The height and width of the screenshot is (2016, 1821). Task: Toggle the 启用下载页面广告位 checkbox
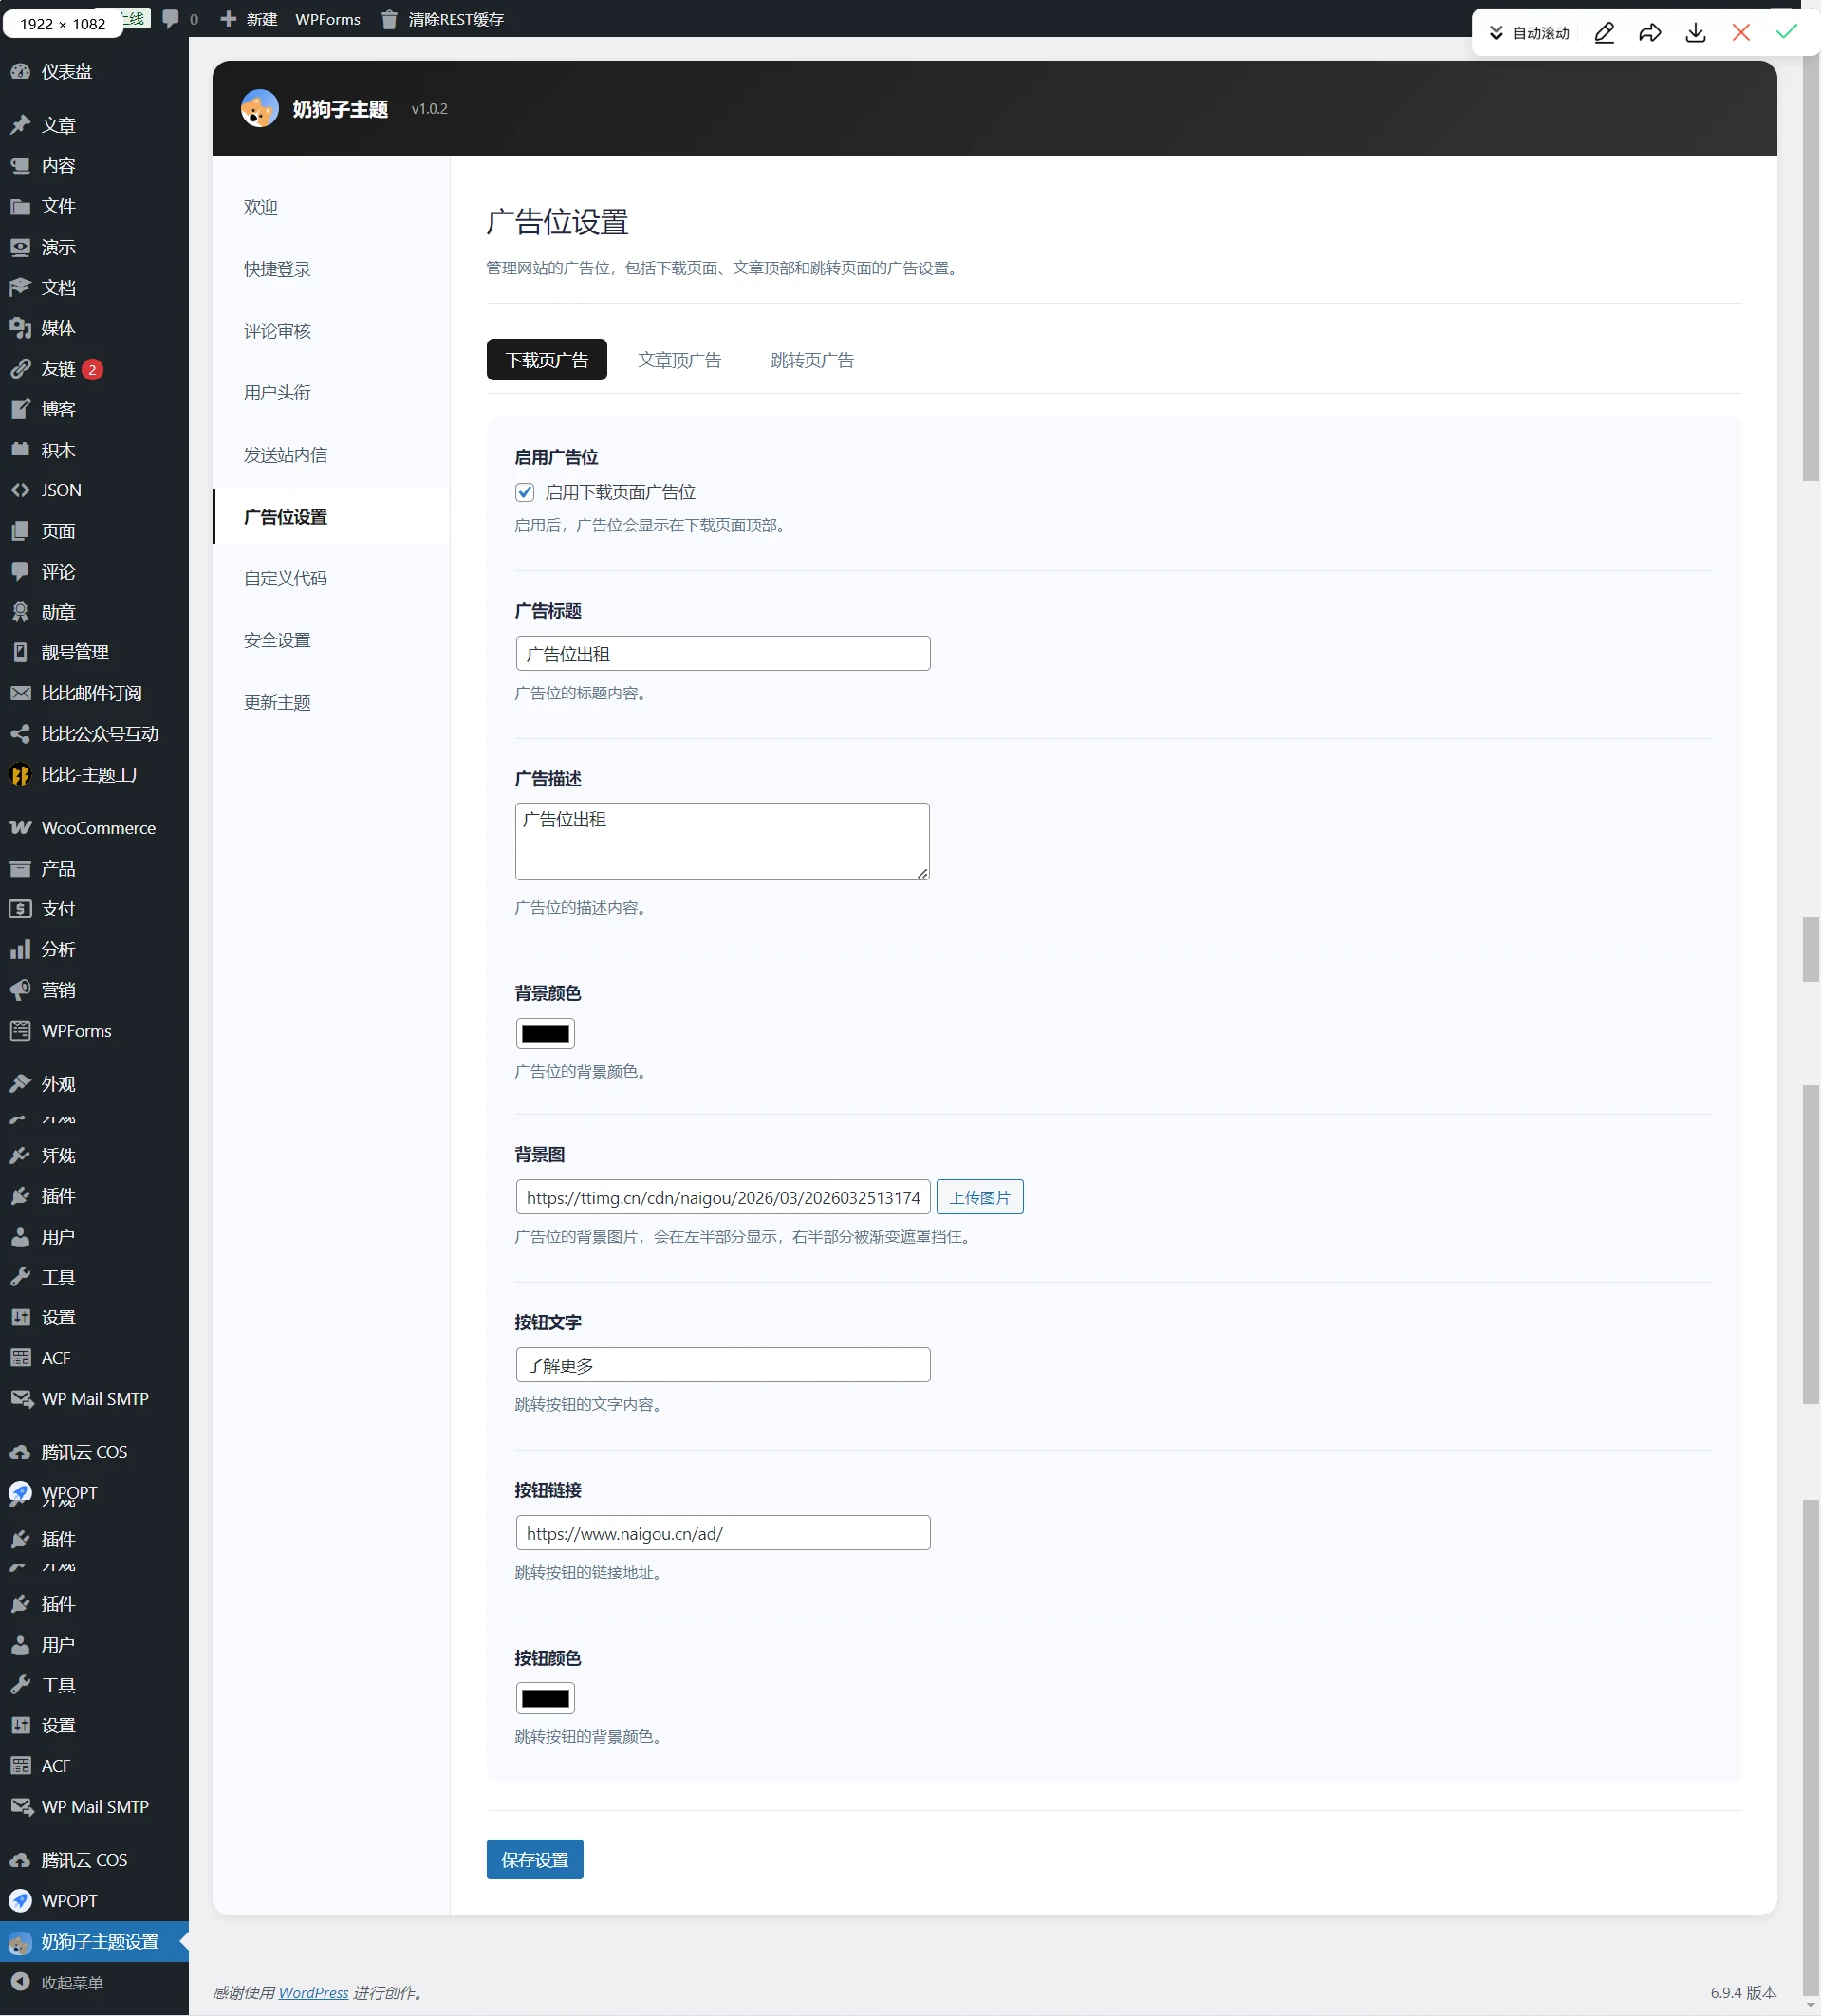tap(525, 492)
